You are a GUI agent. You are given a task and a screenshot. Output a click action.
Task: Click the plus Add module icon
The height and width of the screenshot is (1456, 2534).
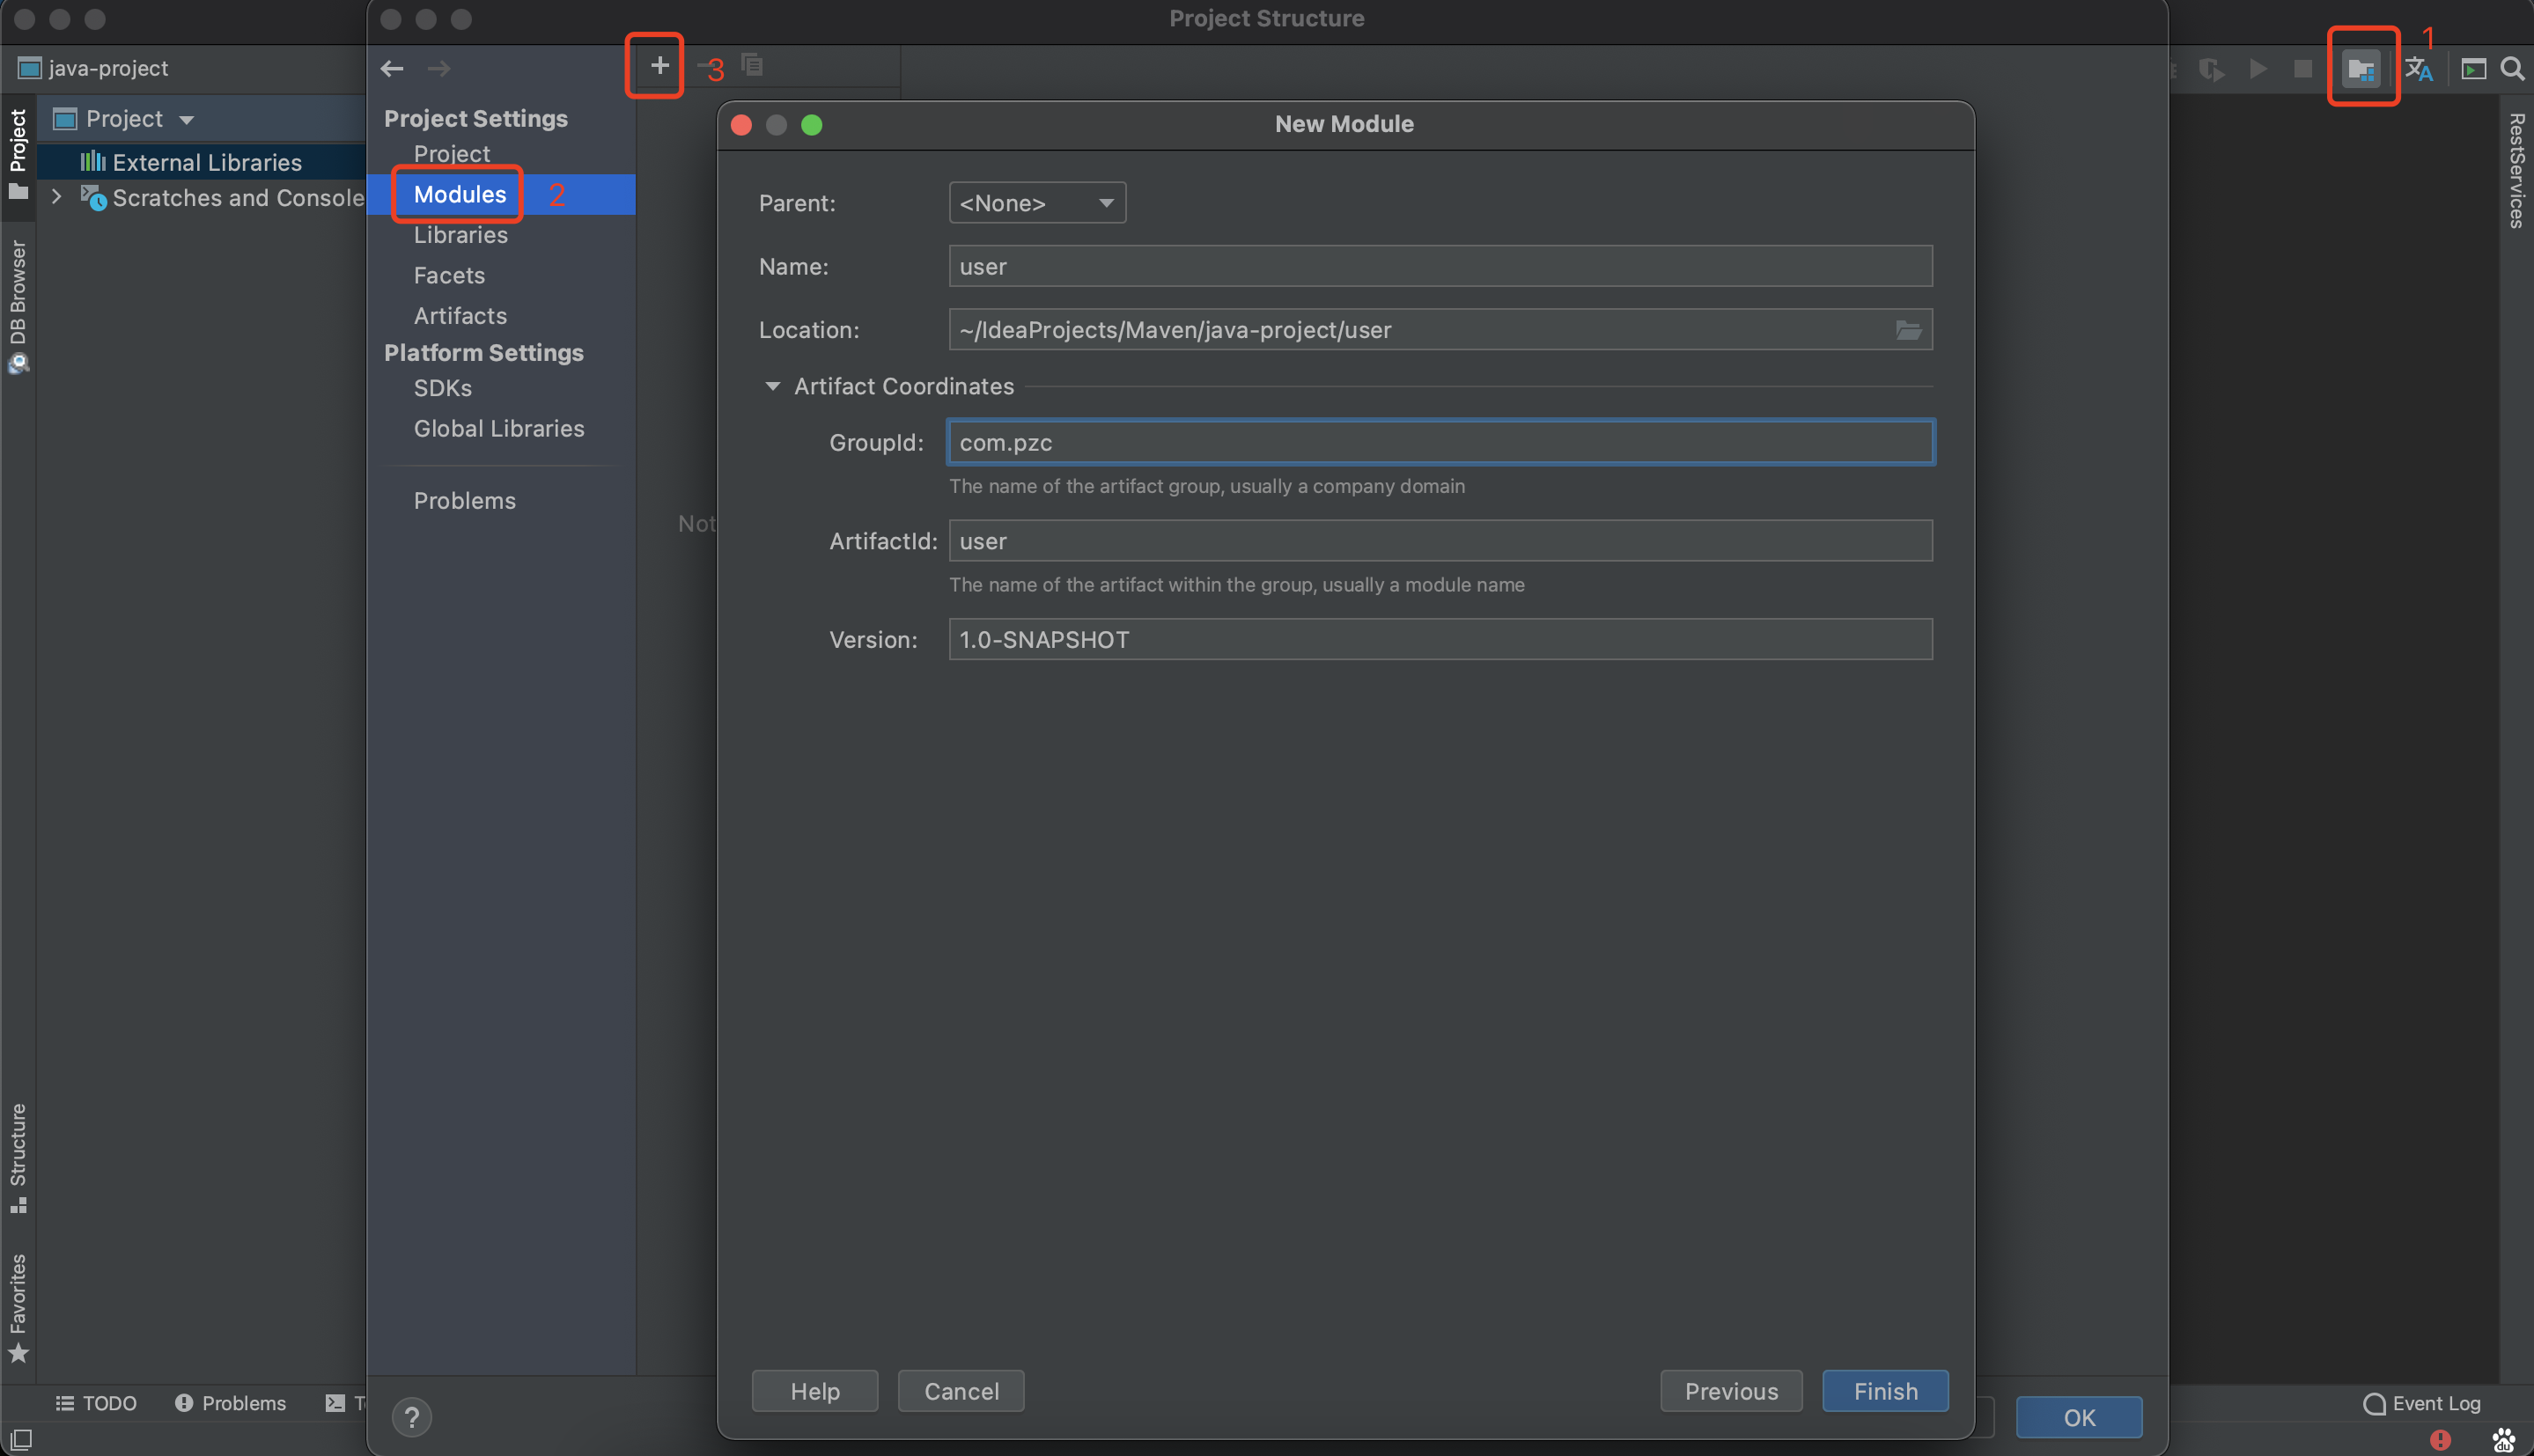(x=659, y=66)
